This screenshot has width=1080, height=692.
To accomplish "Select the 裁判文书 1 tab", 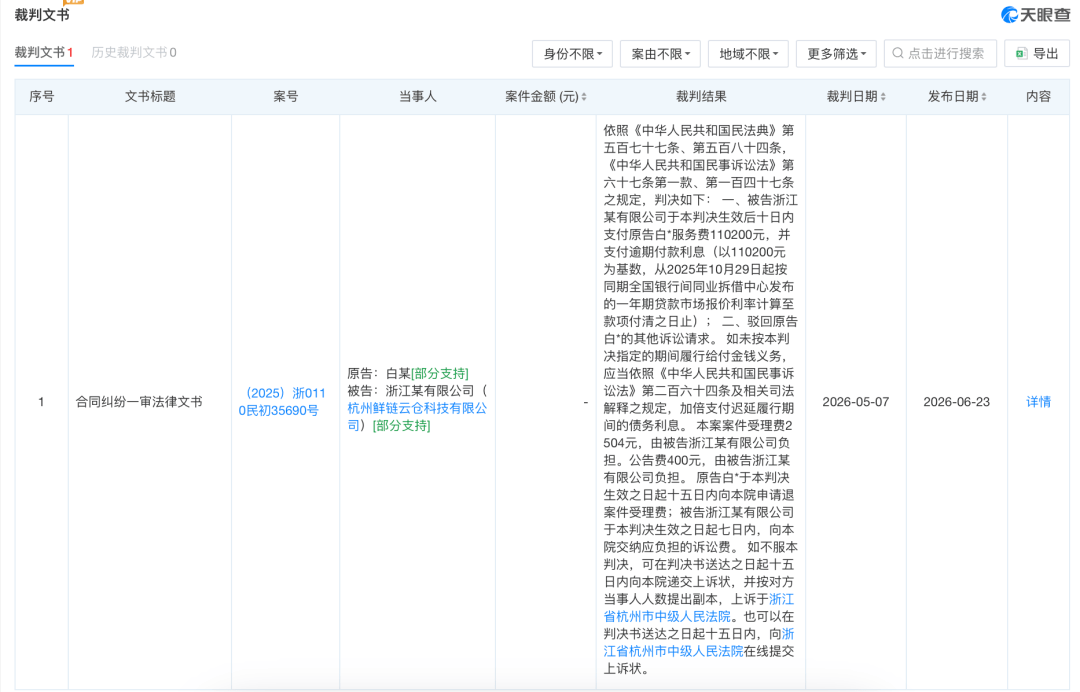I will click(x=44, y=53).
